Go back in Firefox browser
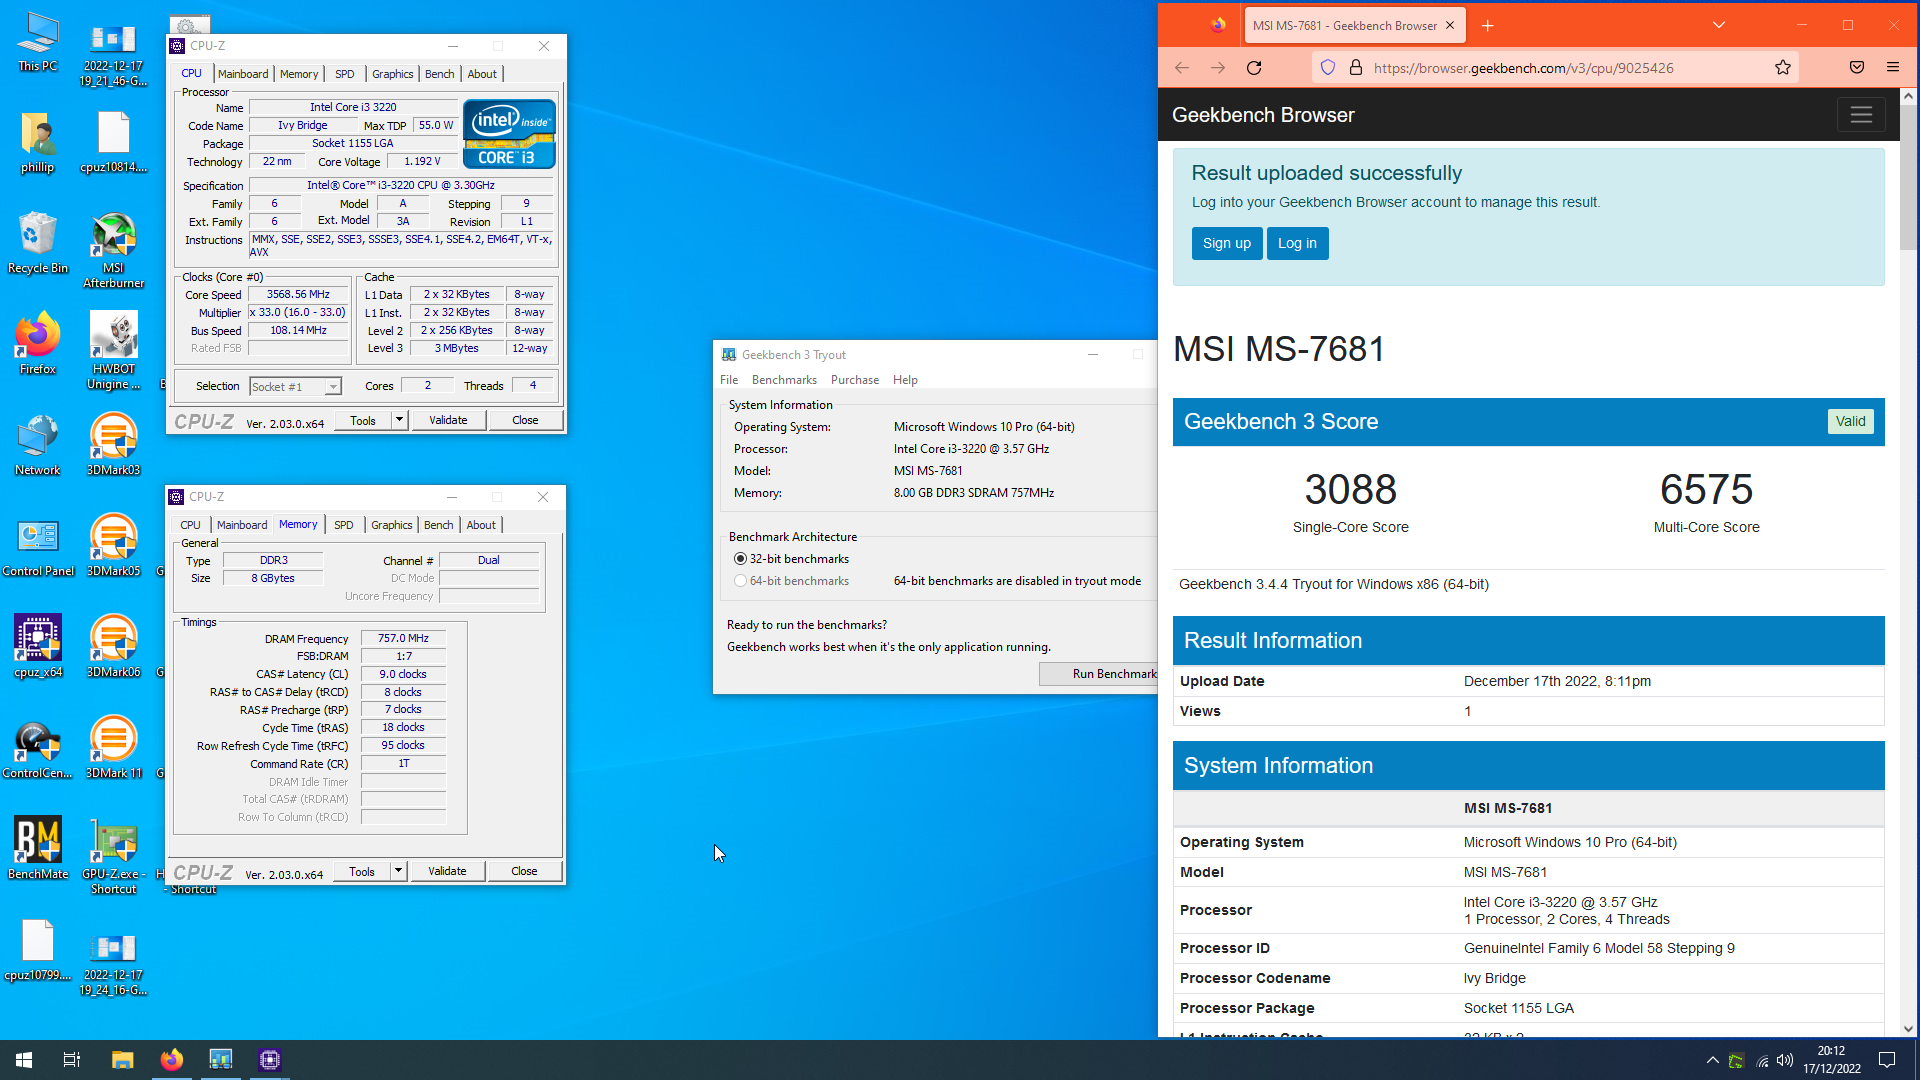Viewport: 1920px width, 1080px height. tap(1182, 68)
